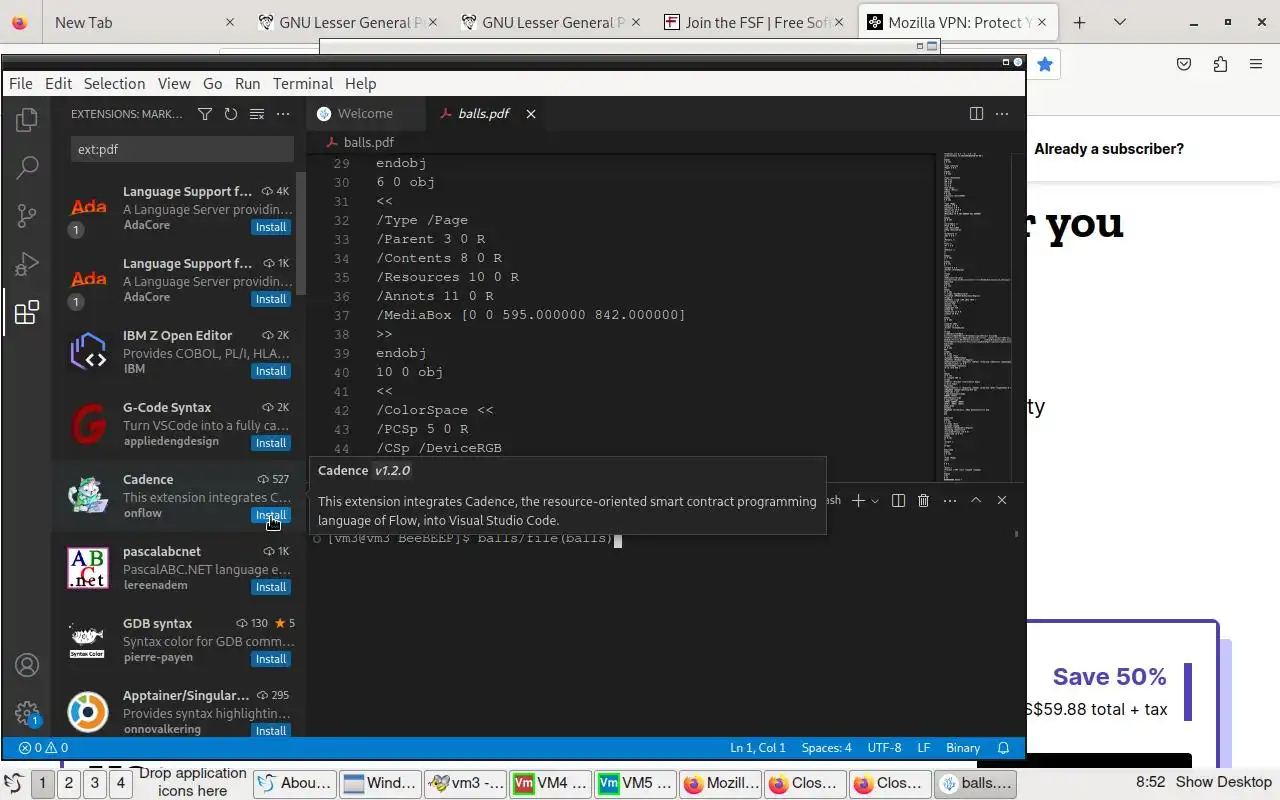Switch to the Welcome editor tab
Viewport: 1280px width, 800px height.
366,114
